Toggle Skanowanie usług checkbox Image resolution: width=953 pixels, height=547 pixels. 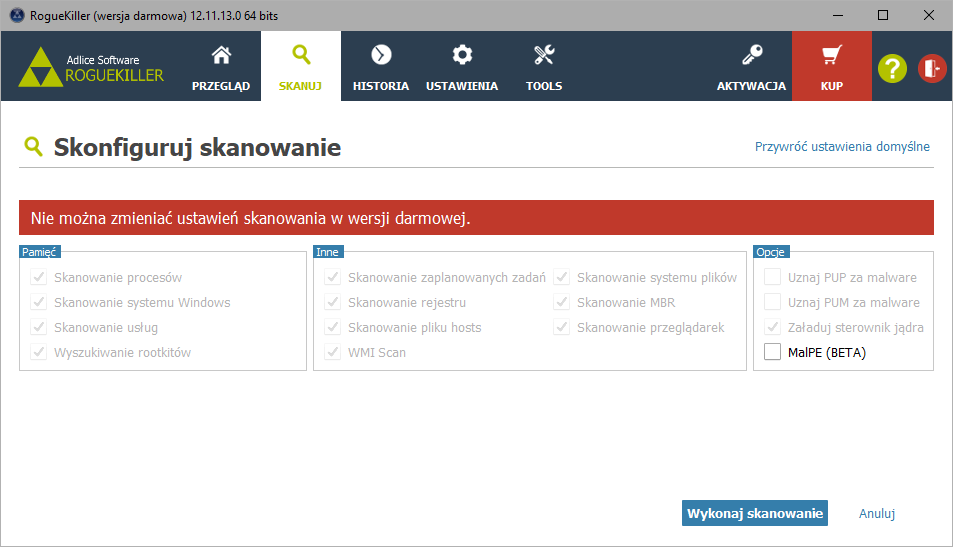click(x=39, y=327)
